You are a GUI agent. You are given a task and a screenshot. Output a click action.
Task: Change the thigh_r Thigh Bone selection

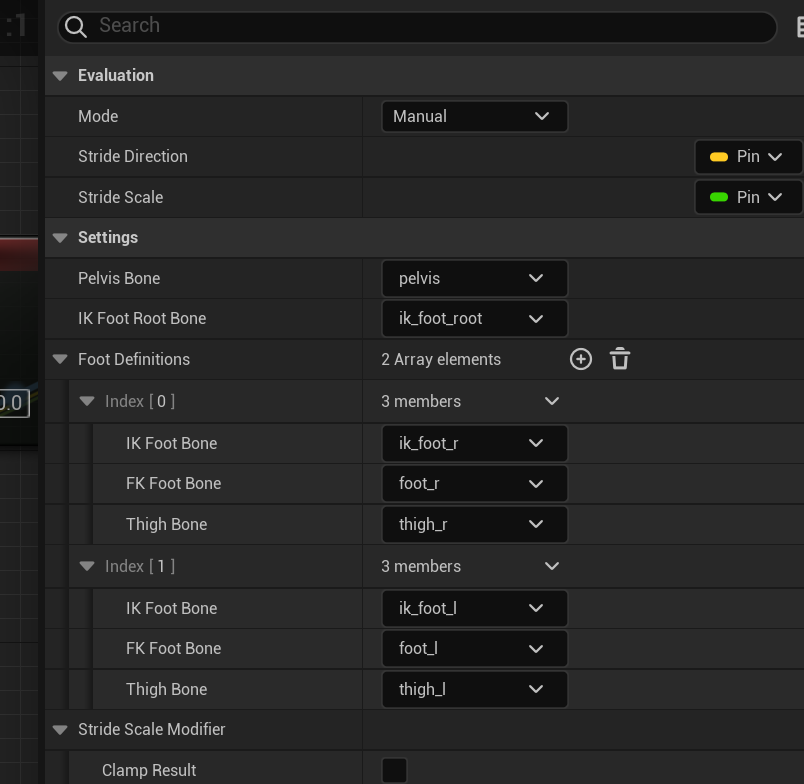click(x=474, y=524)
